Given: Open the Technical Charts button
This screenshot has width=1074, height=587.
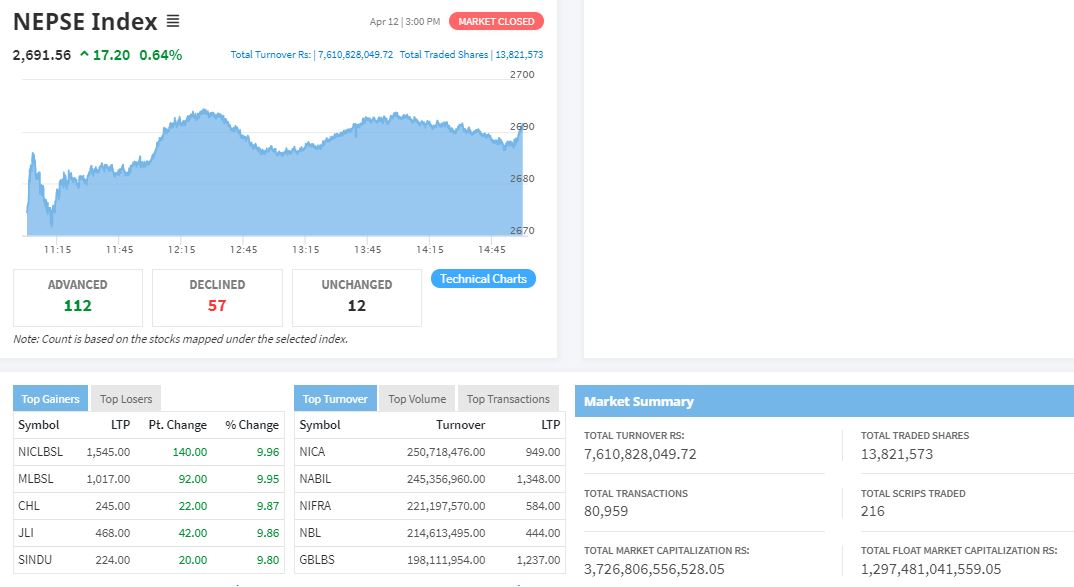Looking at the screenshot, I should [483, 279].
